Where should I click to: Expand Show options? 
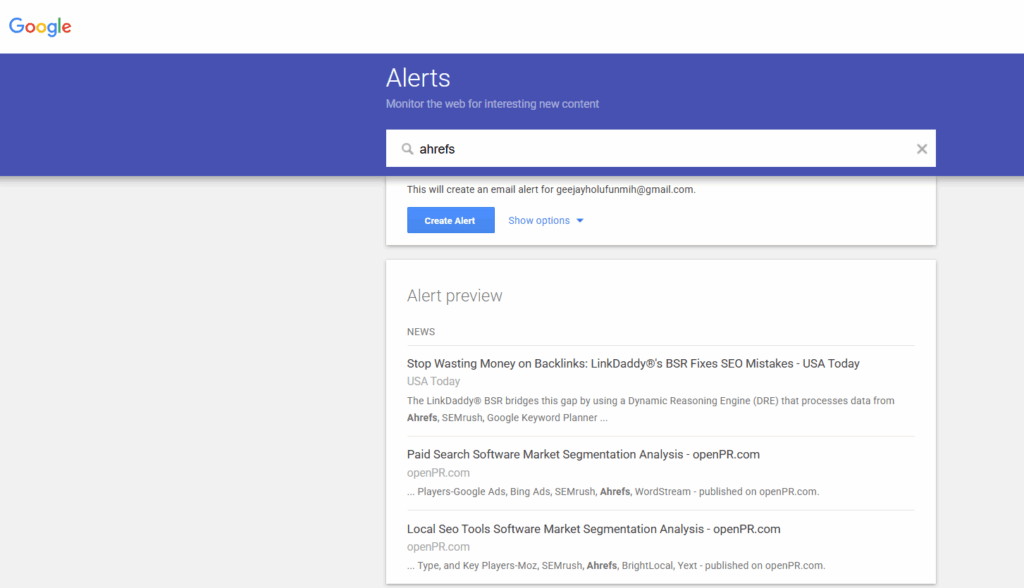click(545, 221)
